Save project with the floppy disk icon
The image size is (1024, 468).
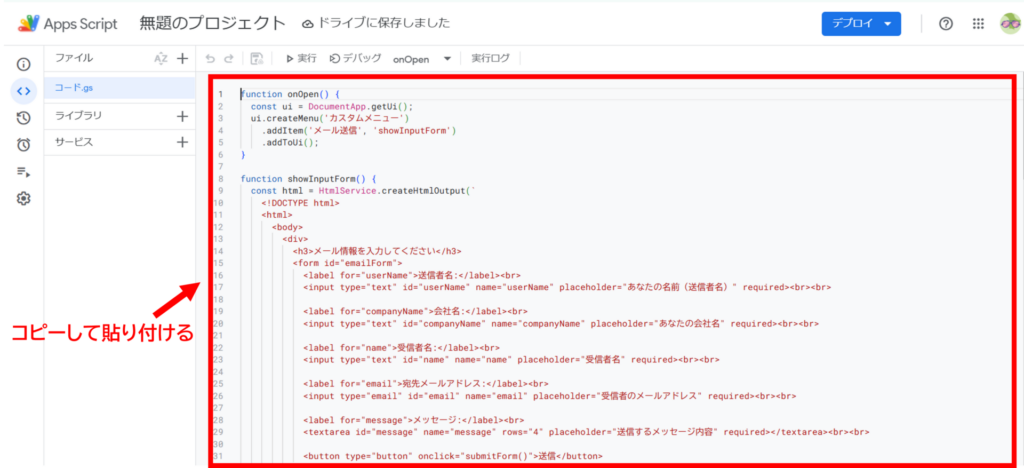[x=257, y=59]
